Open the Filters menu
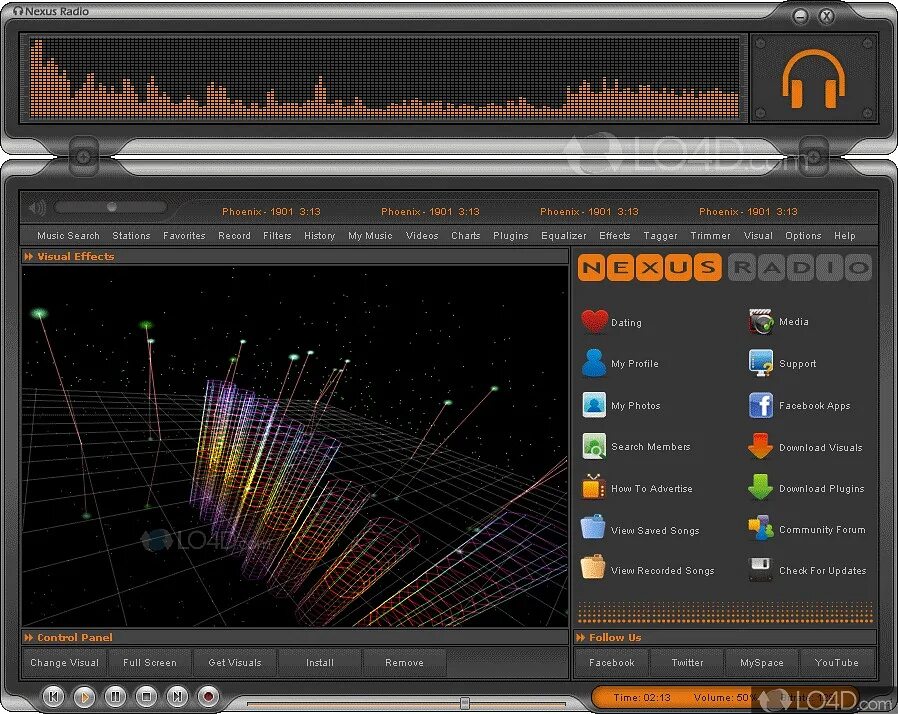898x714 pixels. click(277, 235)
